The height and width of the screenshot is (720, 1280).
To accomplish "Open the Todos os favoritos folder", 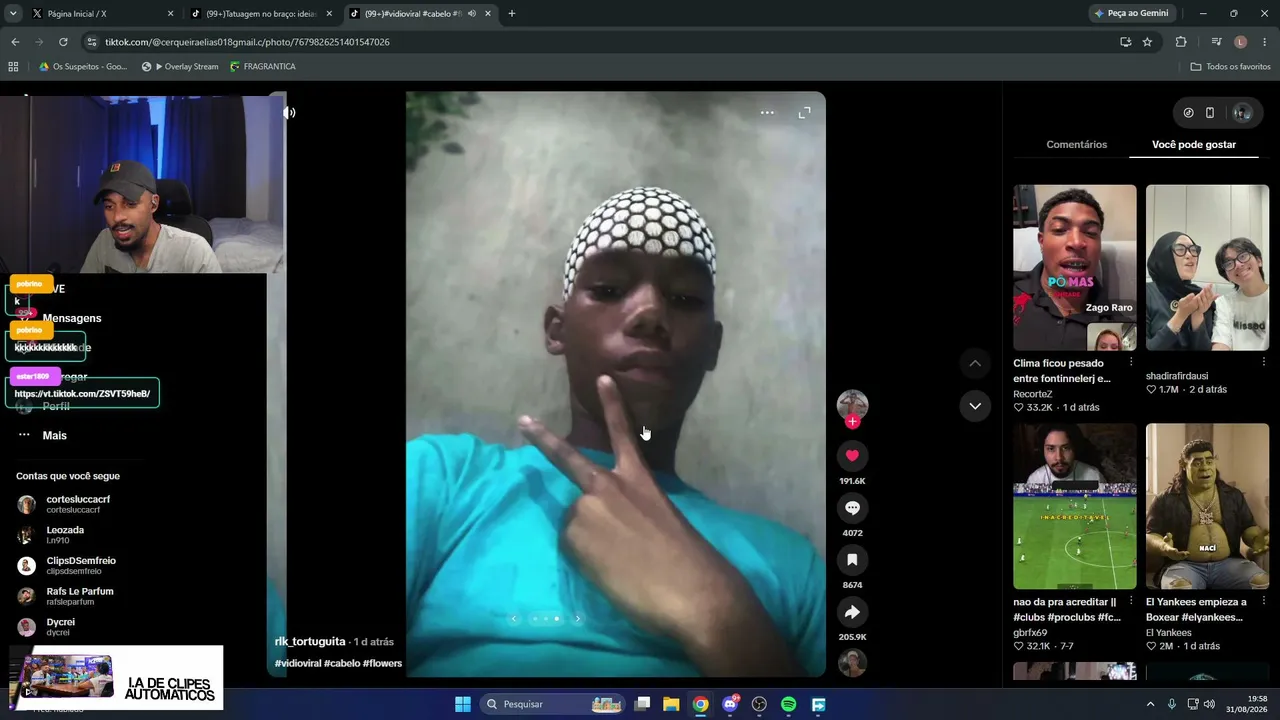I will point(1230,67).
